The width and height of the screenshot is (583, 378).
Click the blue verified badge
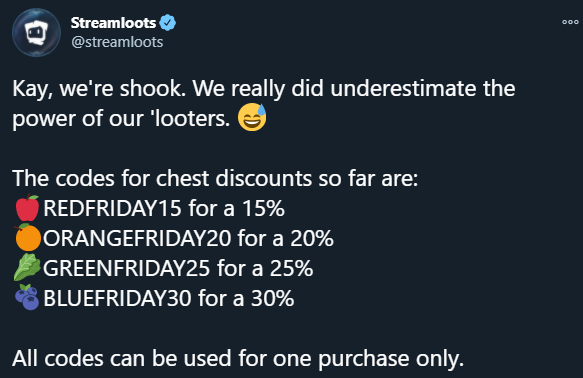(168, 23)
